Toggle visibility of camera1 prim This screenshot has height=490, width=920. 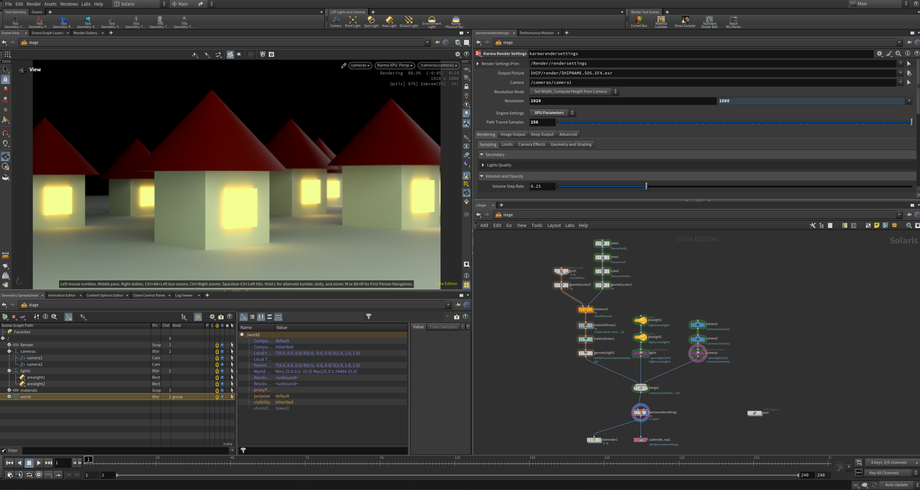pyautogui.click(x=217, y=357)
